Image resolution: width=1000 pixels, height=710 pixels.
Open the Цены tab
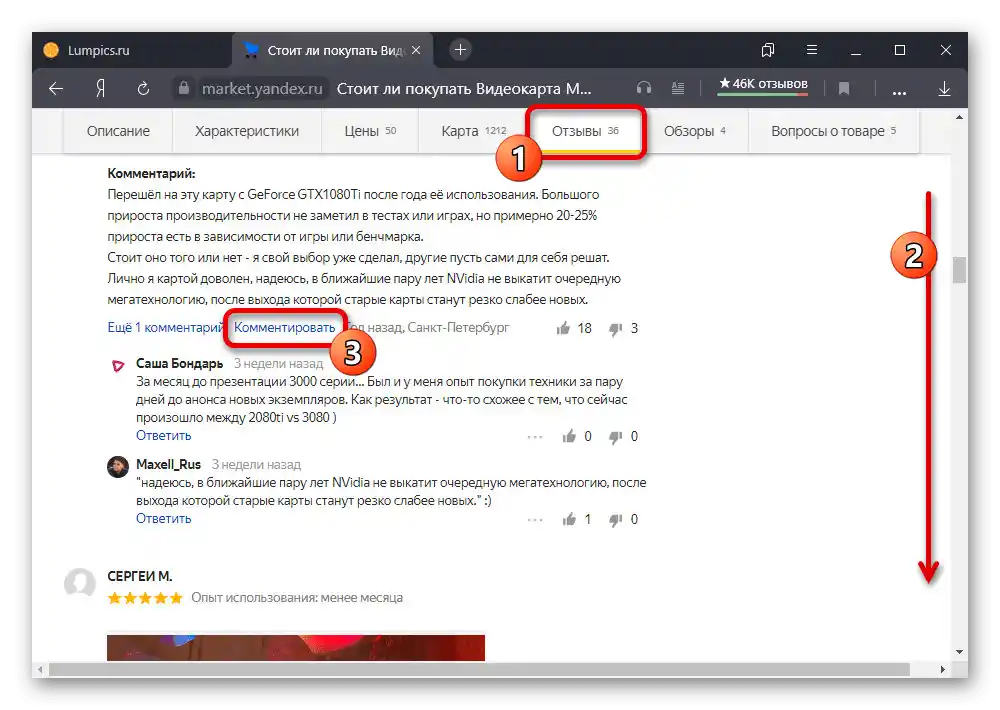[370, 131]
